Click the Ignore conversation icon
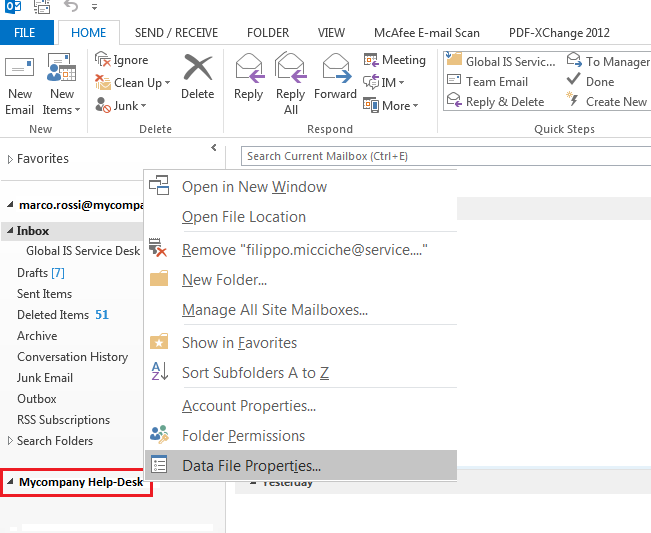Image resolution: width=651 pixels, height=533 pixels. click(x=103, y=61)
